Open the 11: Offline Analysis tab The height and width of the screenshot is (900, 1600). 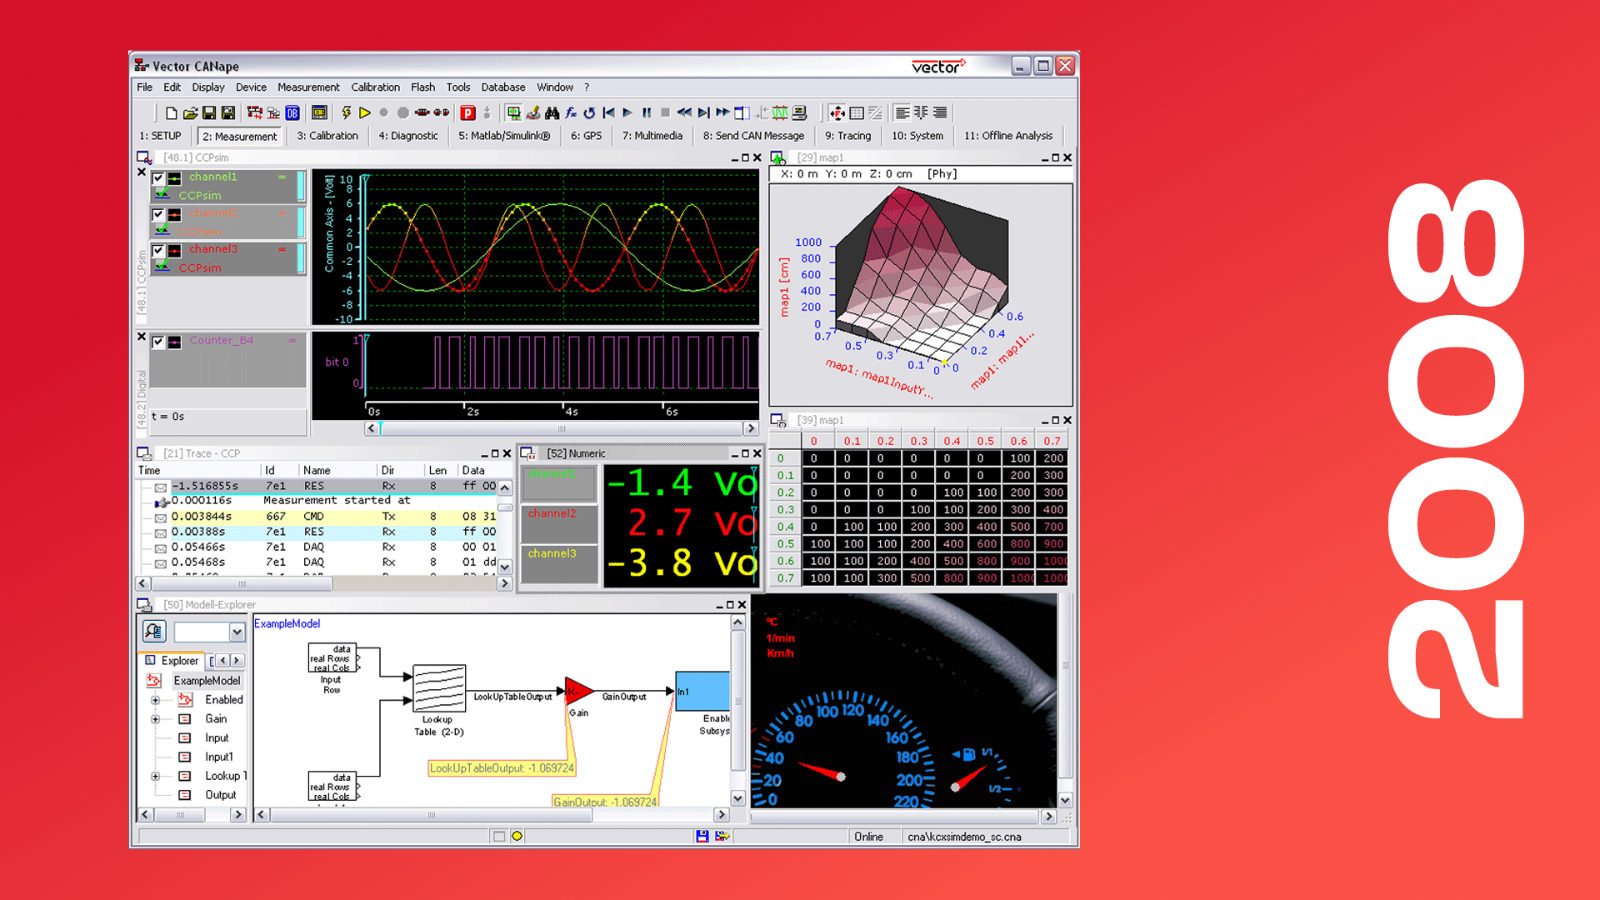pyautogui.click(x=1008, y=136)
